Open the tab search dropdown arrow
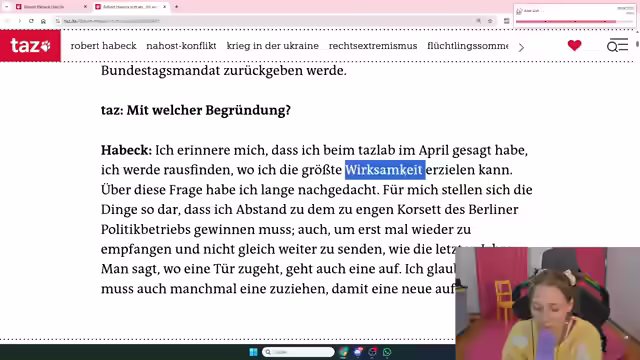 [x=7, y=7]
